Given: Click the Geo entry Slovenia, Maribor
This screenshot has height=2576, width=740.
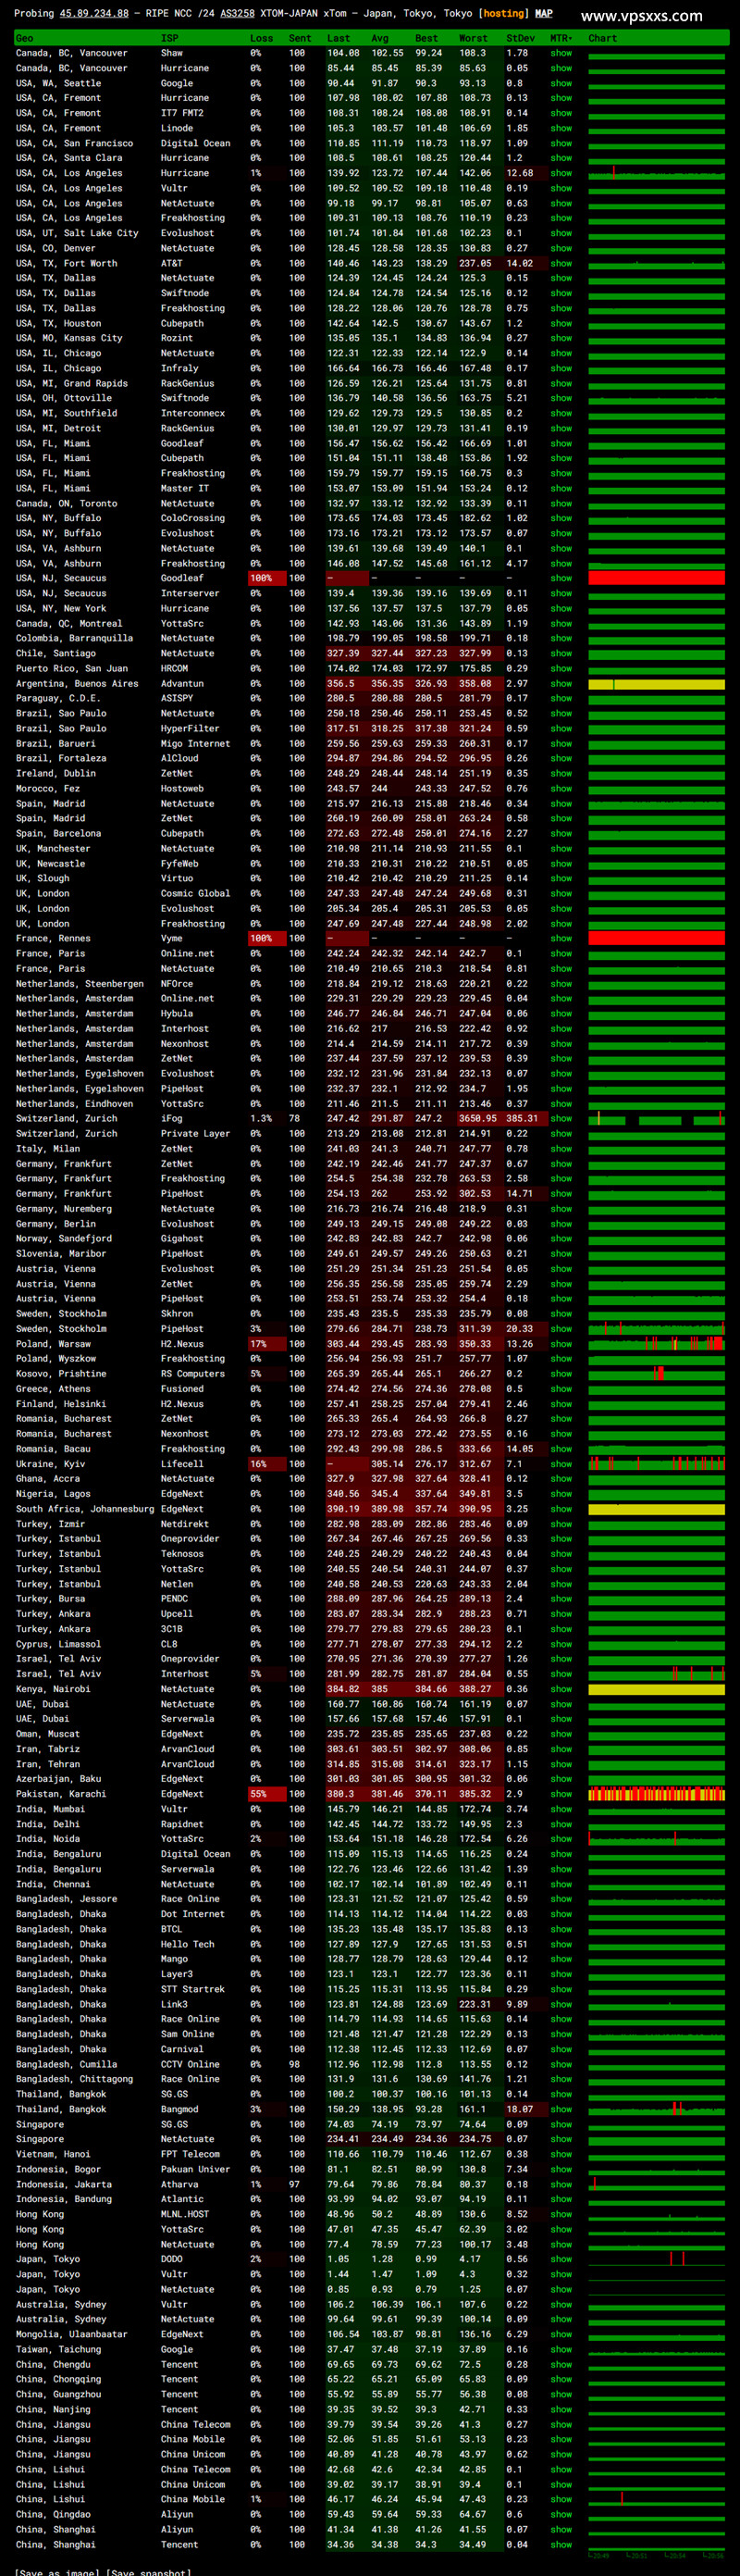Looking at the screenshot, I should 66,1254.
